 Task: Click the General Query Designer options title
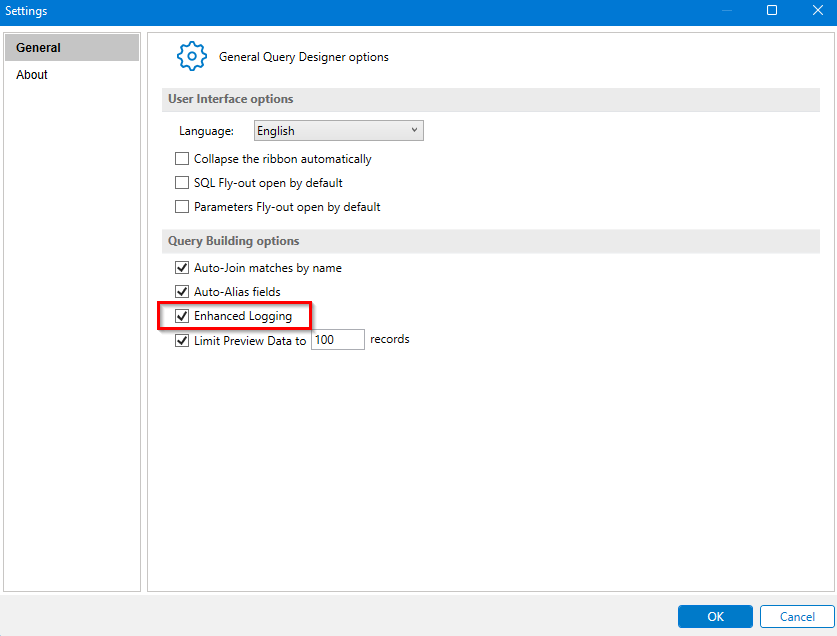(304, 57)
